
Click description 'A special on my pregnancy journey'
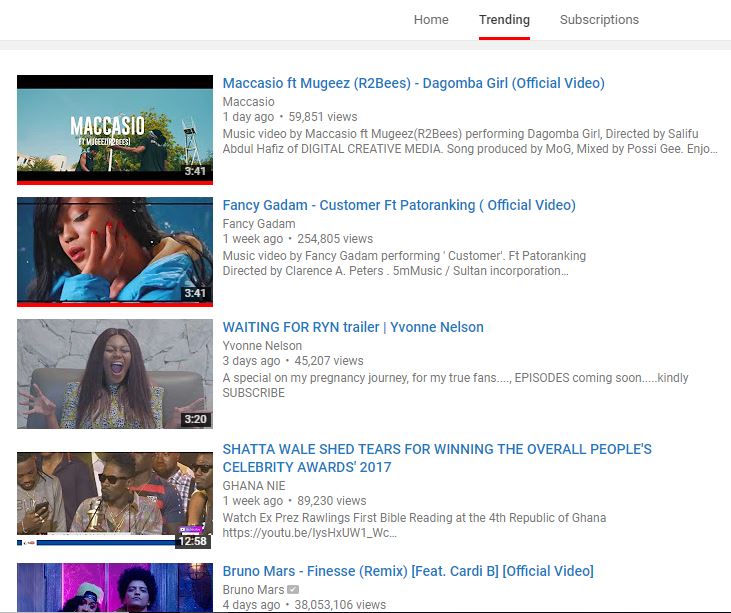pos(455,385)
